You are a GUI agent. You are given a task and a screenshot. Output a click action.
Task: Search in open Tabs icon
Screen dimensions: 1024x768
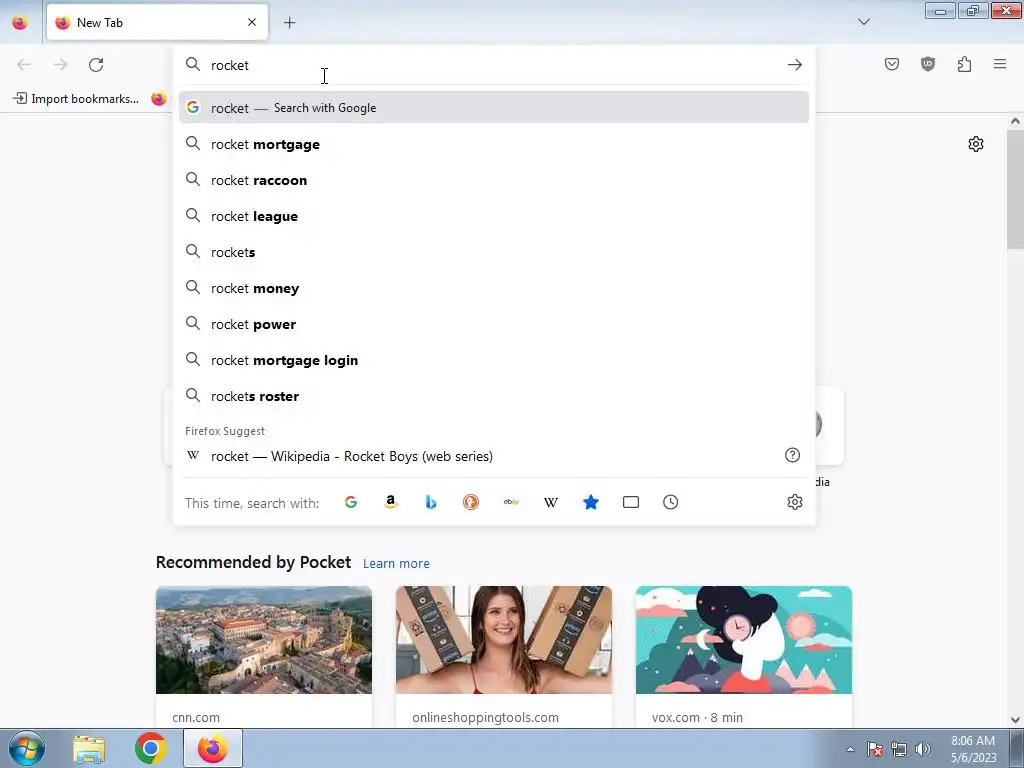(631, 502)
